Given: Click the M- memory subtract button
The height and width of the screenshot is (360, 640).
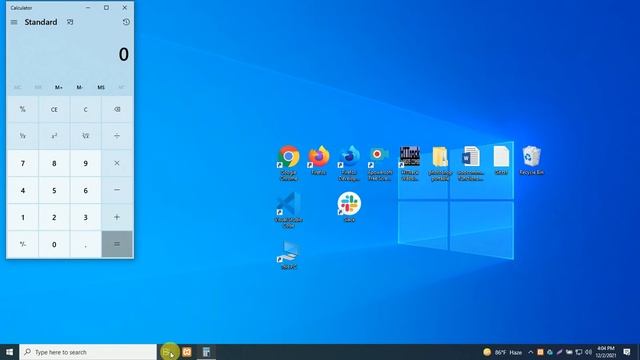Looking at the screenshot, I should [80, 87].
